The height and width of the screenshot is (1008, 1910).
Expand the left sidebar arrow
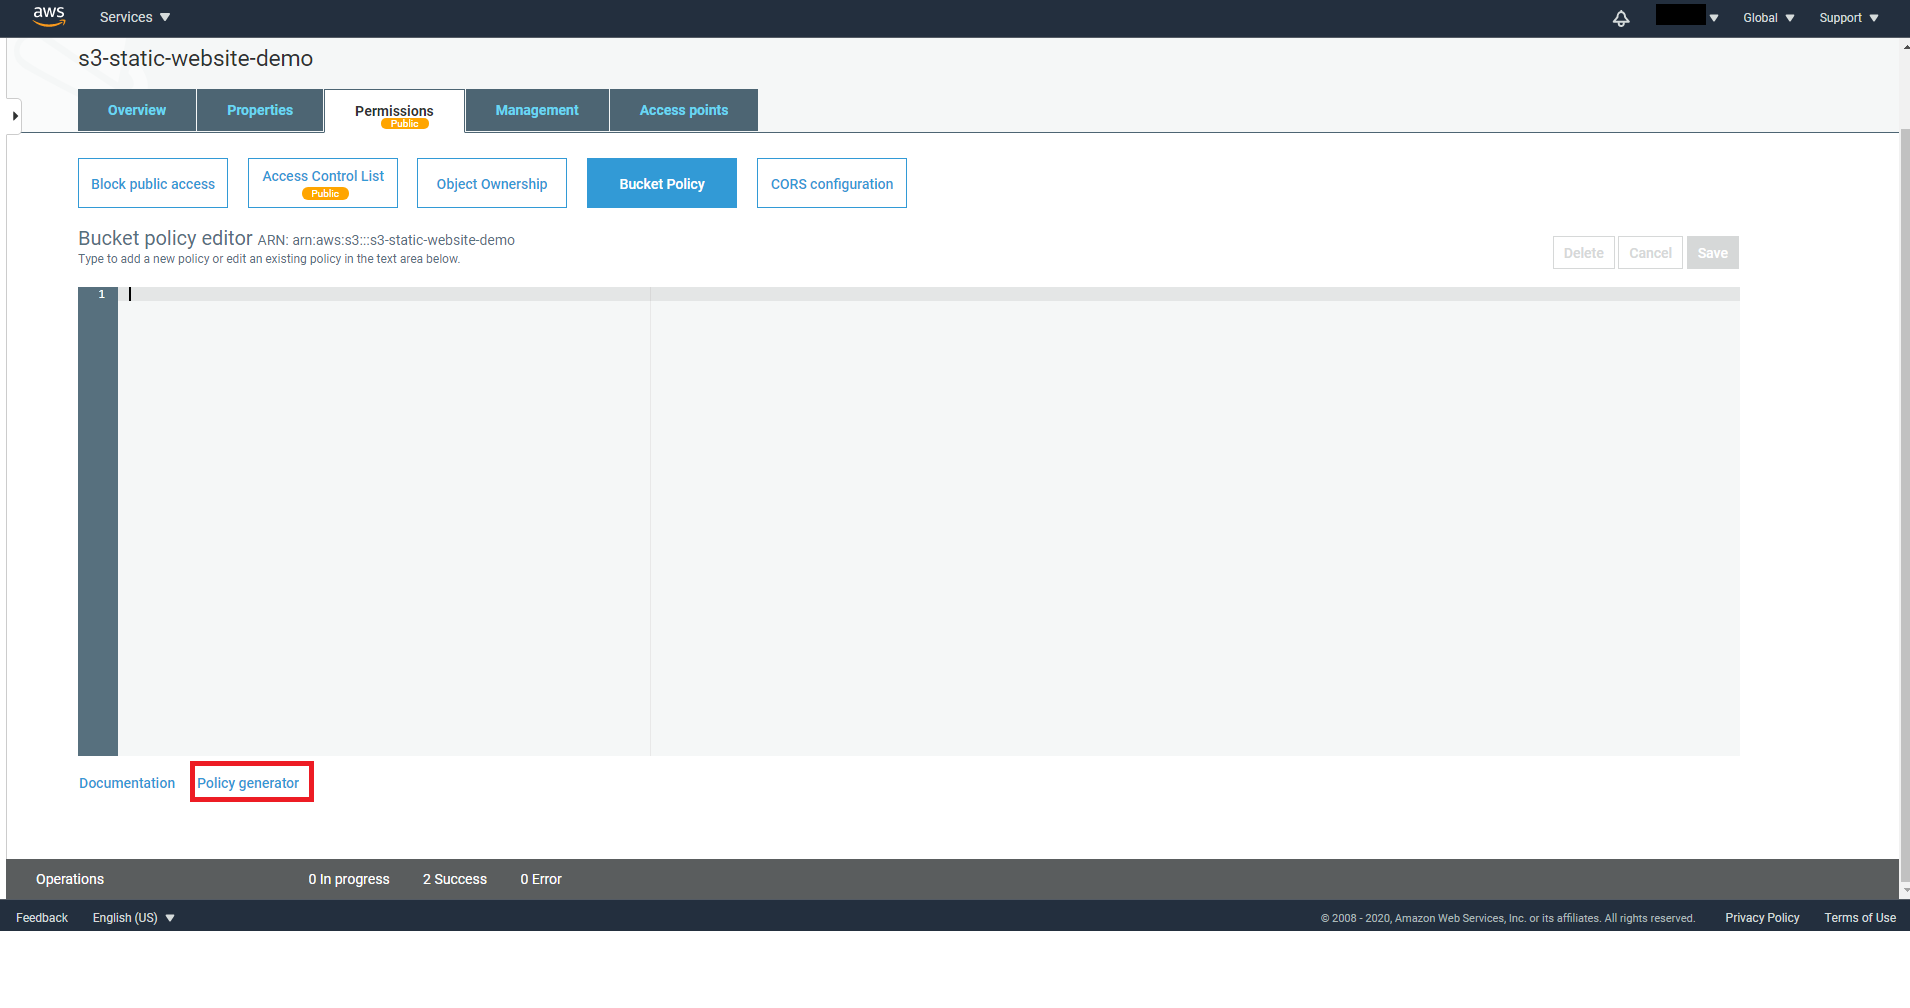(14, 116)
